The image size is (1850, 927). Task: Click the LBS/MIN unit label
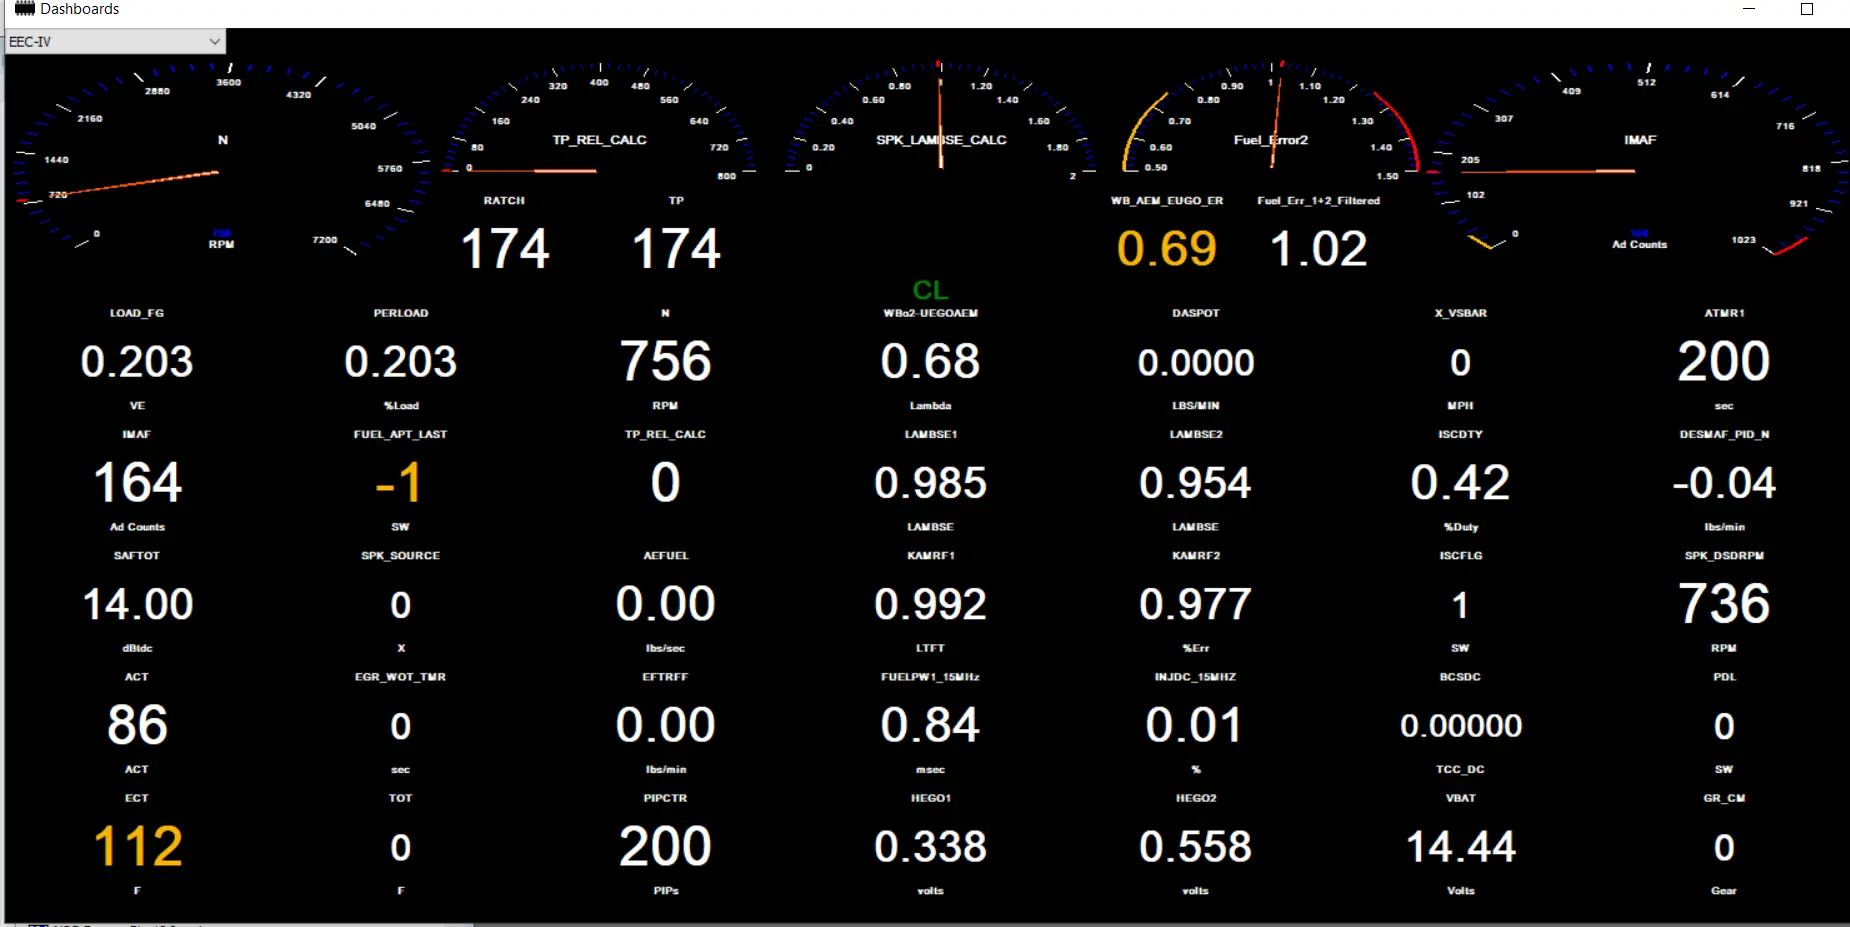(1196, 406)
